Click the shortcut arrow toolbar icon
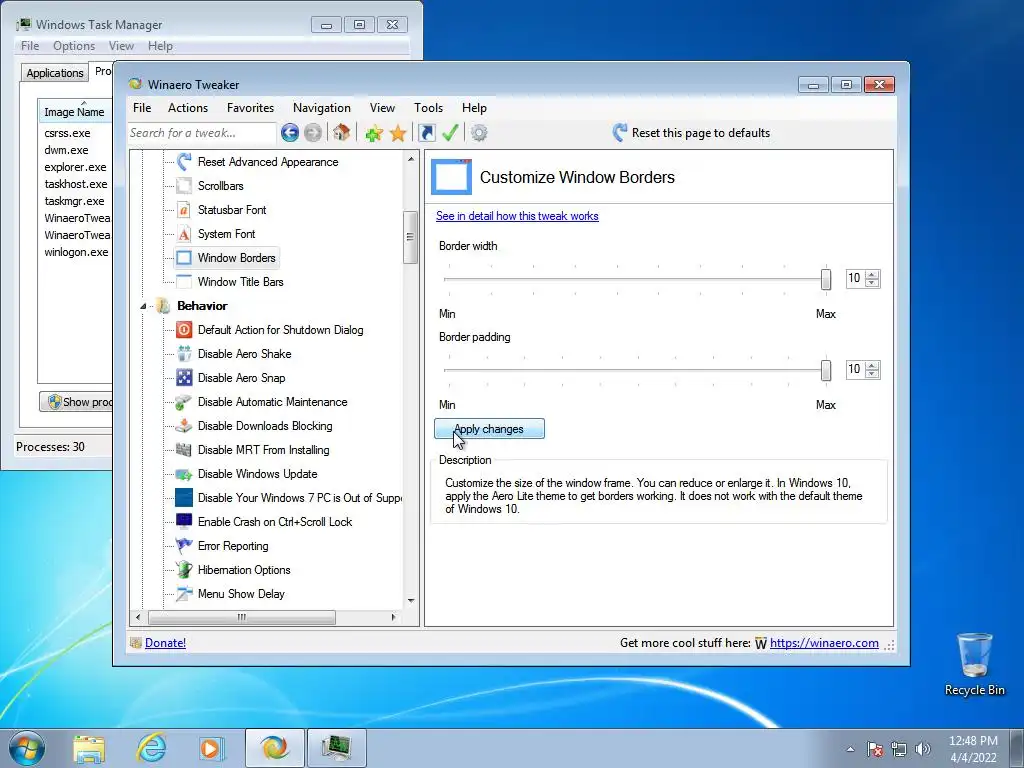1024x768 pixels. [426, 133]
